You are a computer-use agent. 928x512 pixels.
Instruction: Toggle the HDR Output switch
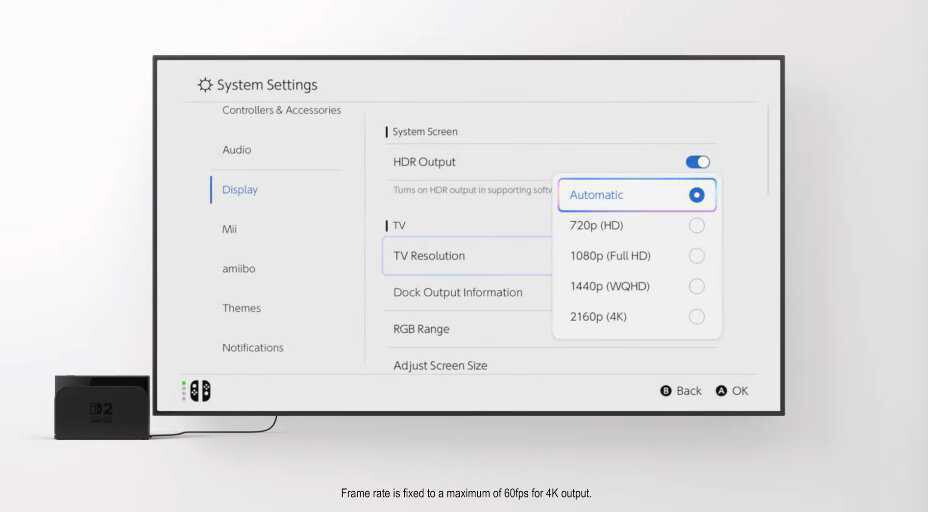pyautogui.click(x=697, y=162)
